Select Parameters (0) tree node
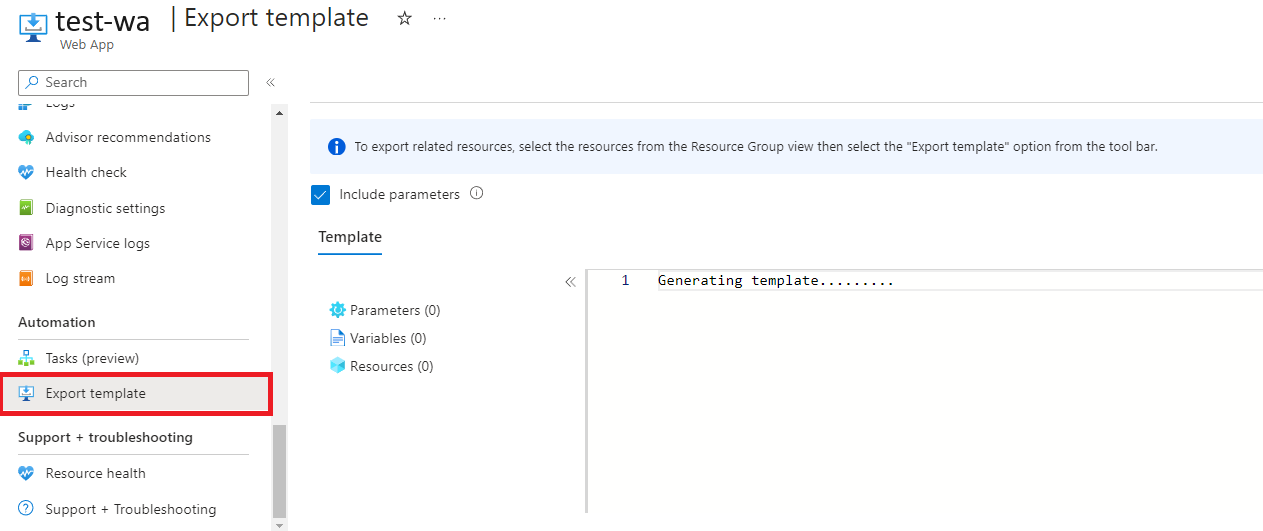The height and width of the screenshot is (531, 1263). (x=395, y=310)
